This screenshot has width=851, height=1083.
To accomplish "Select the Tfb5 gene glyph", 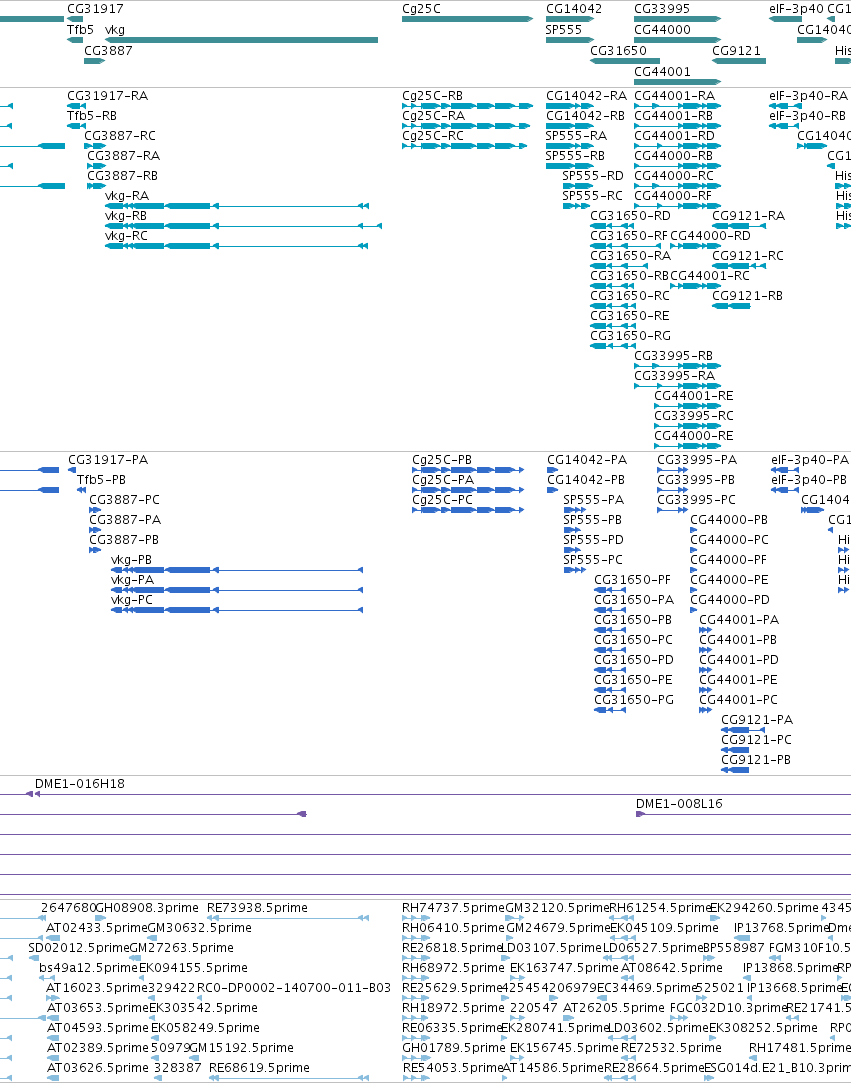I will pos(75,40).
